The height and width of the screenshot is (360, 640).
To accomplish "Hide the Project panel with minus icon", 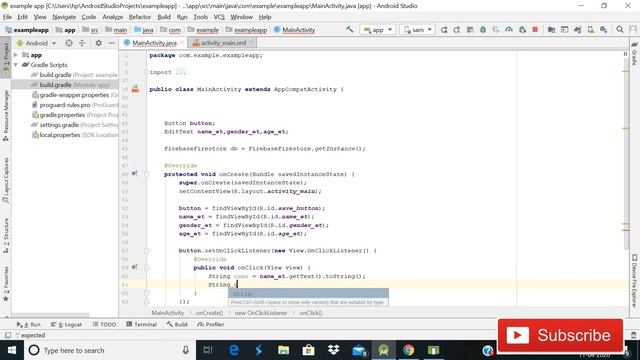I will 111,43.
